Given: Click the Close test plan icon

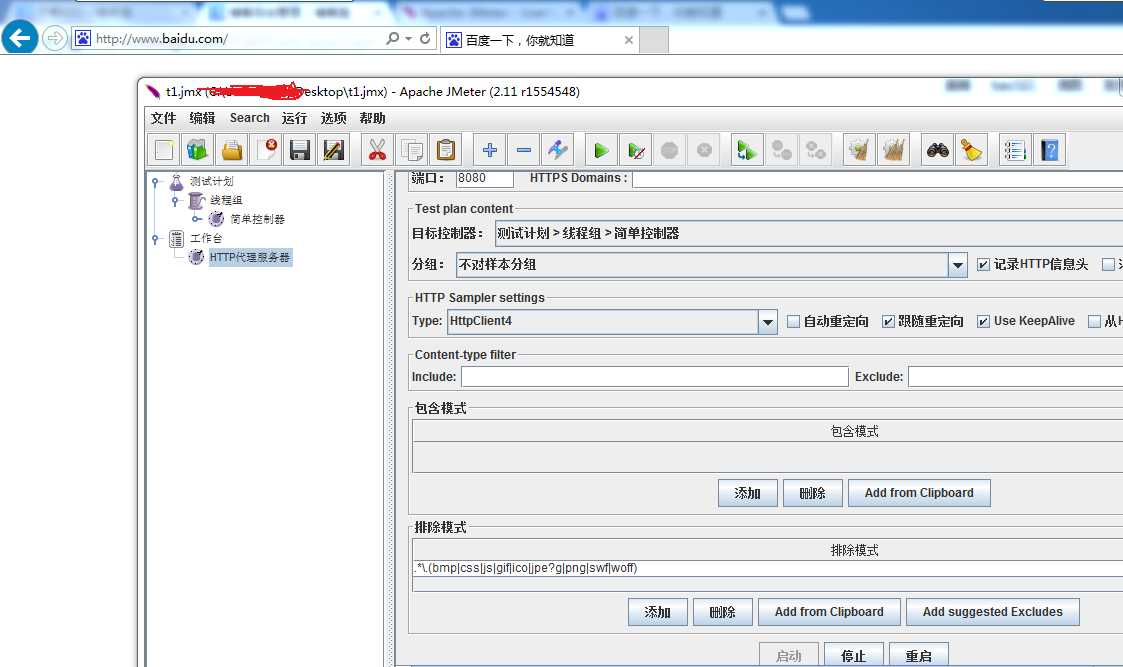Looking at the screenshot, I should [x=266, y=150].
